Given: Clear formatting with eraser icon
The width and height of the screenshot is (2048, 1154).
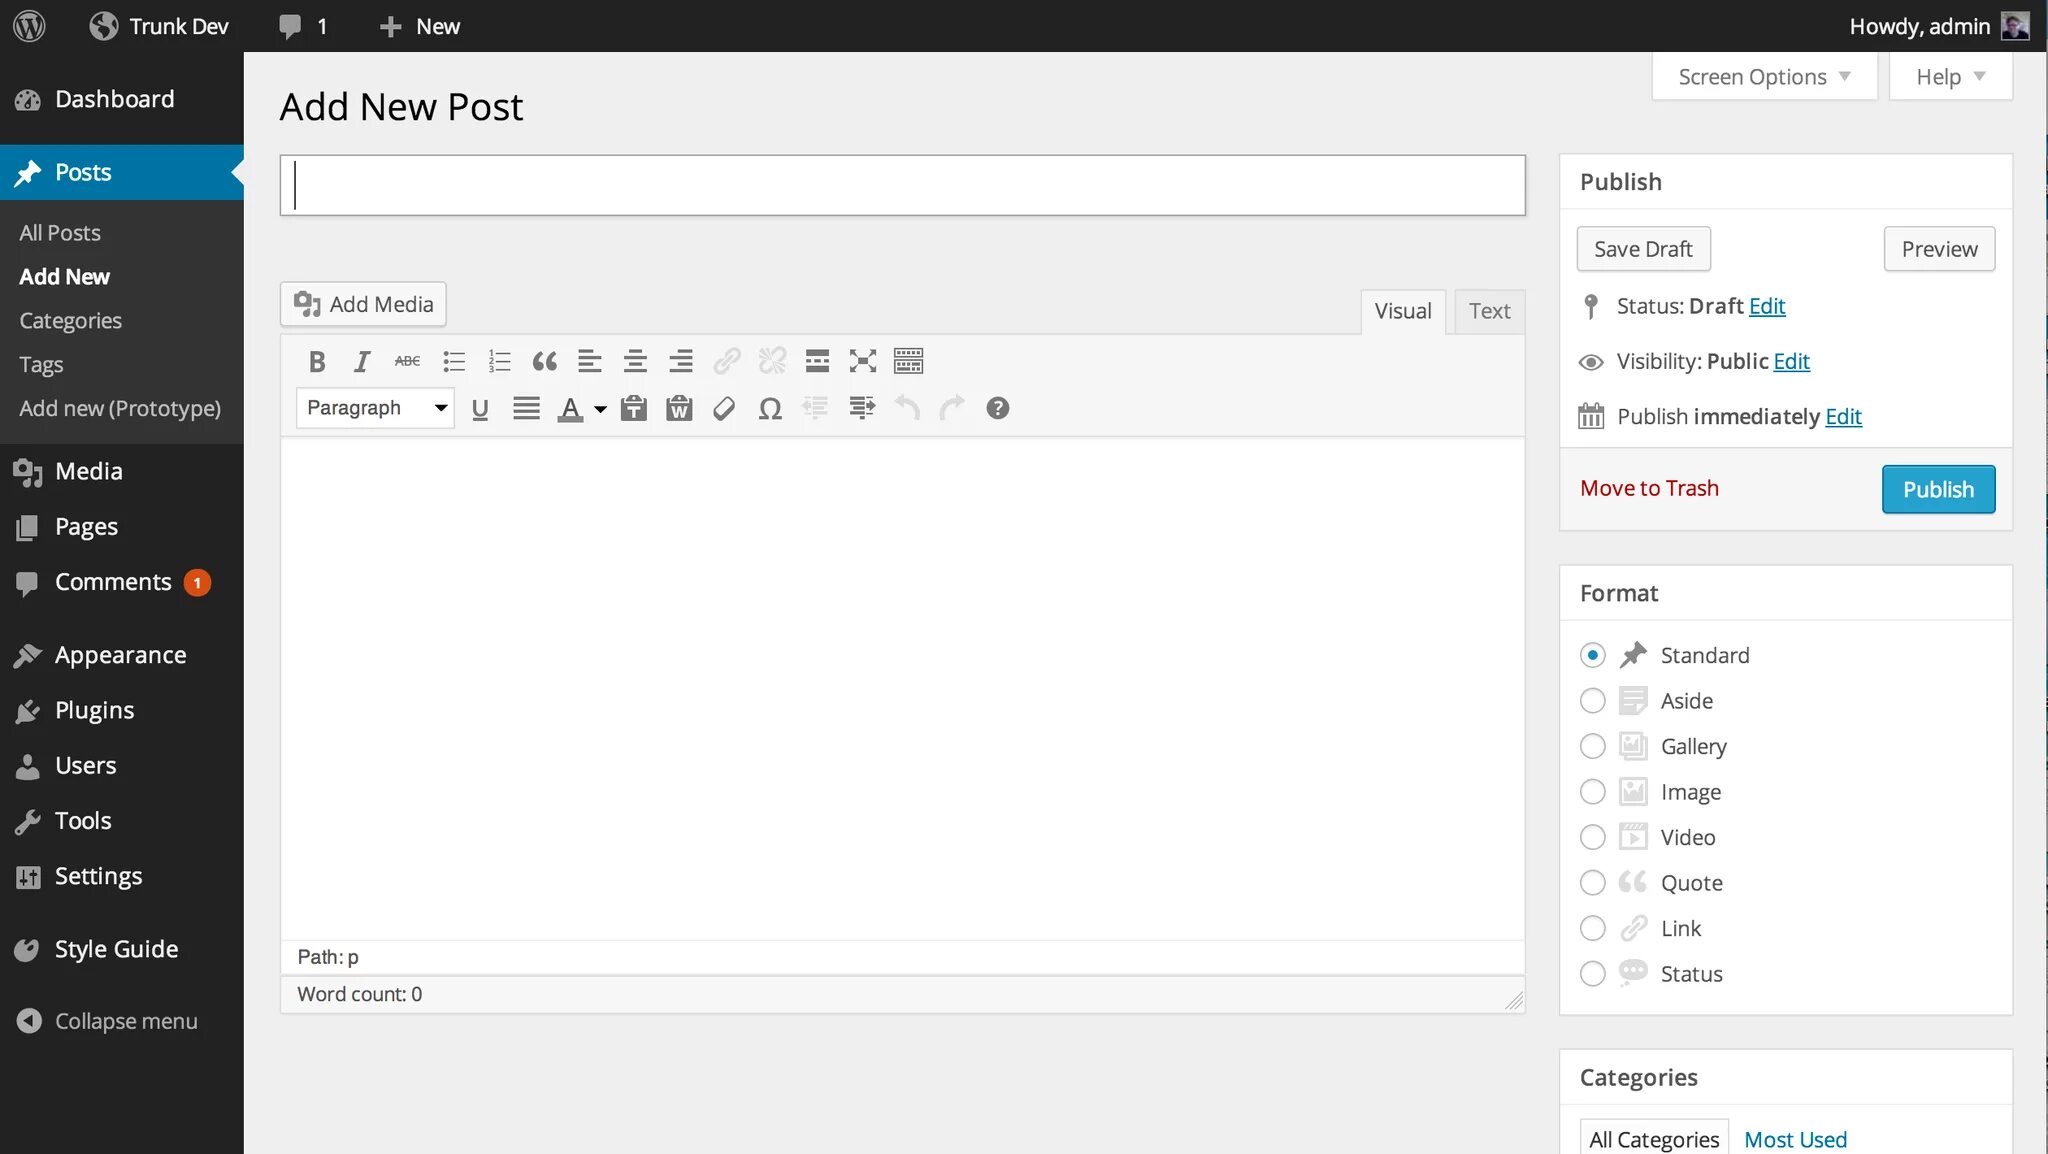Looking at the screenshot, I should click(724, 408).
